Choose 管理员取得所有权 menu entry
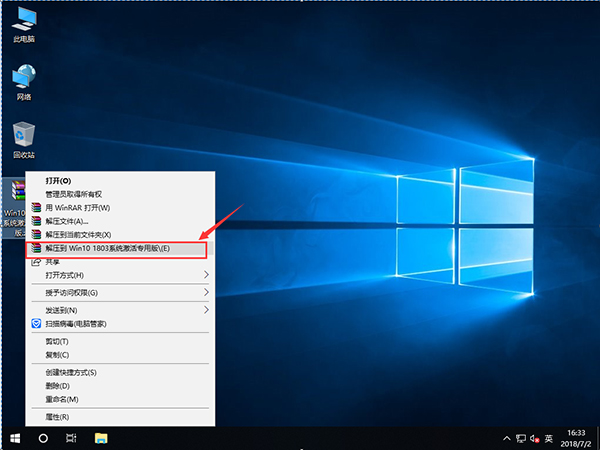The height and width of the screenshot is (450, 600). [x=120, y=194]
